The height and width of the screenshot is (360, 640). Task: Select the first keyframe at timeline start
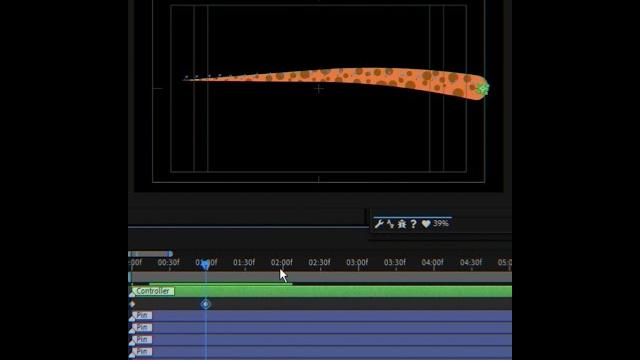point(132,304)
